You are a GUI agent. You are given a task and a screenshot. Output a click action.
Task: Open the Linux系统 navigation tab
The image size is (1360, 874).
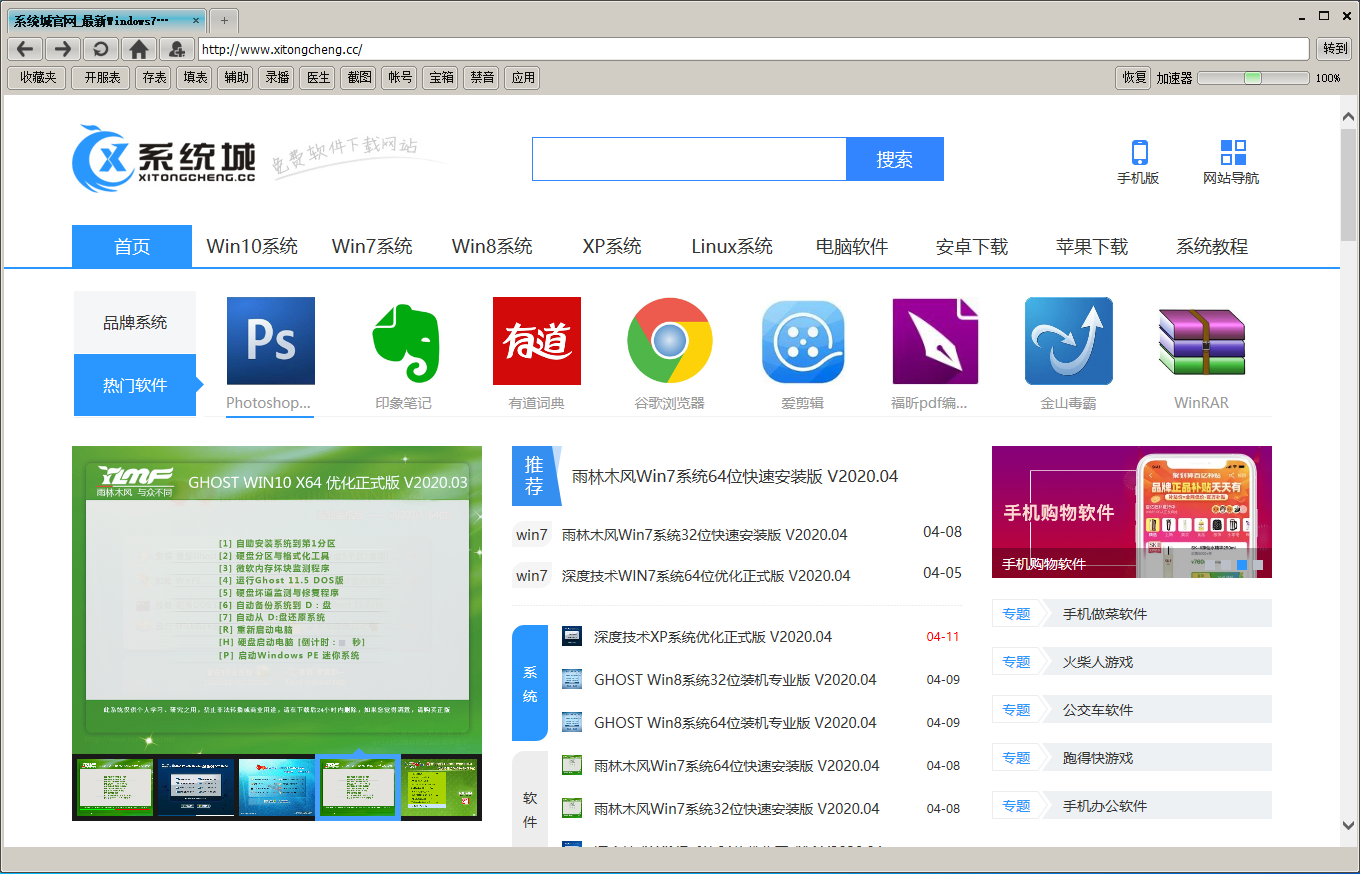click(732, 246)
